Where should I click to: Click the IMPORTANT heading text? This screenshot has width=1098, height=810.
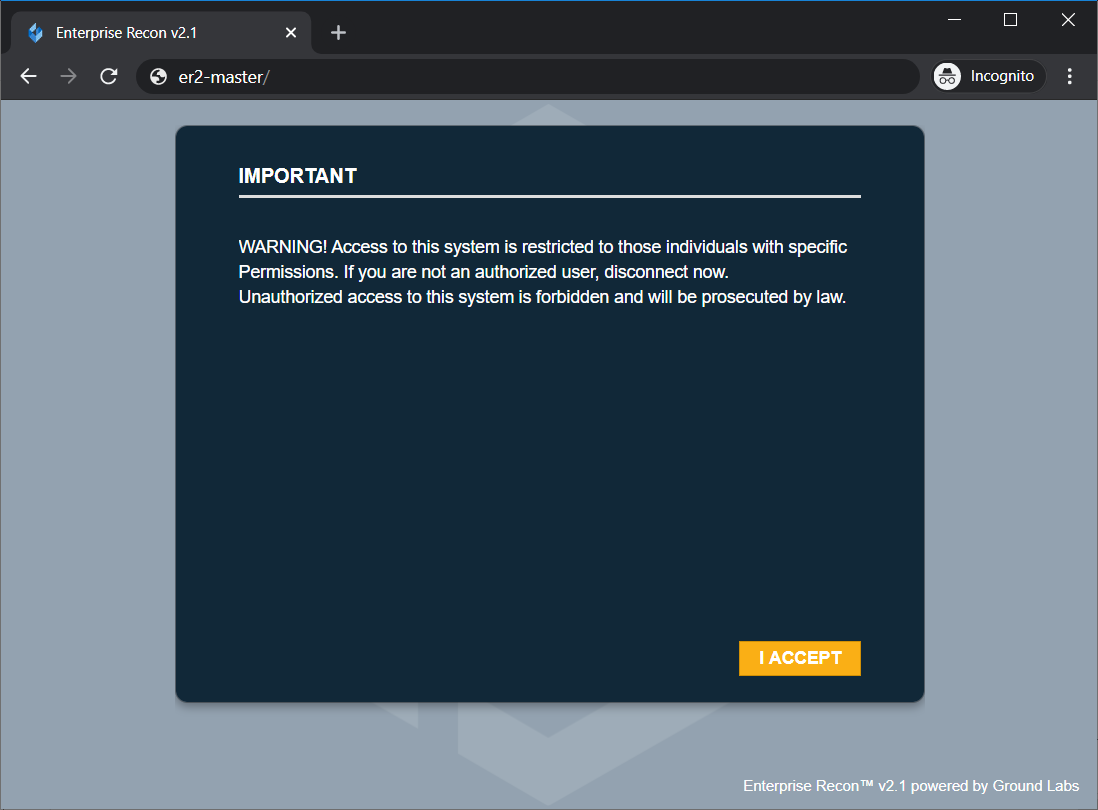(297, 175)
